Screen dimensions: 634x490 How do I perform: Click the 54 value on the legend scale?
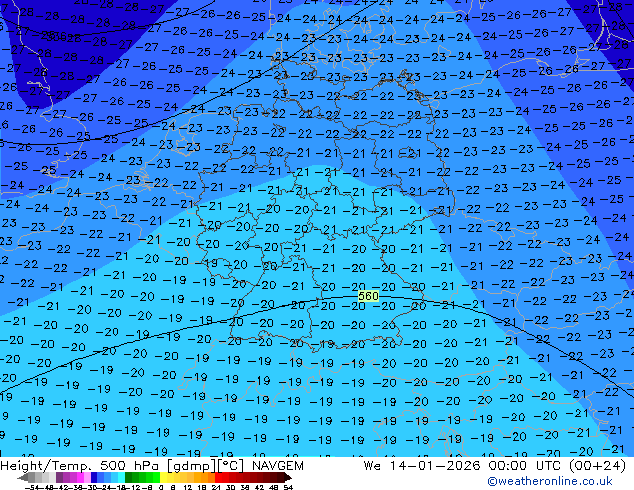click(288, 488)
